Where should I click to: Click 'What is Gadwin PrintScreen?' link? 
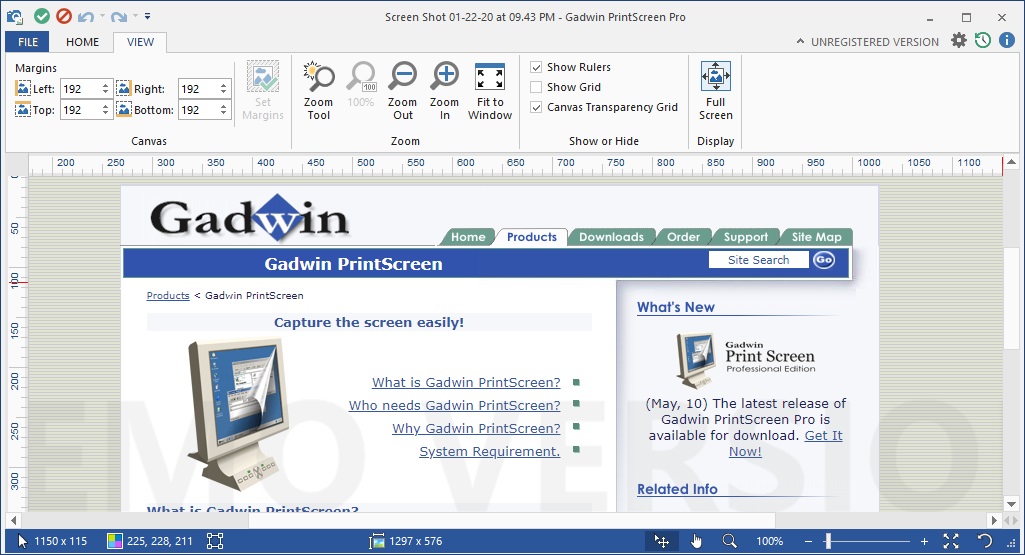tap(466, 382)
